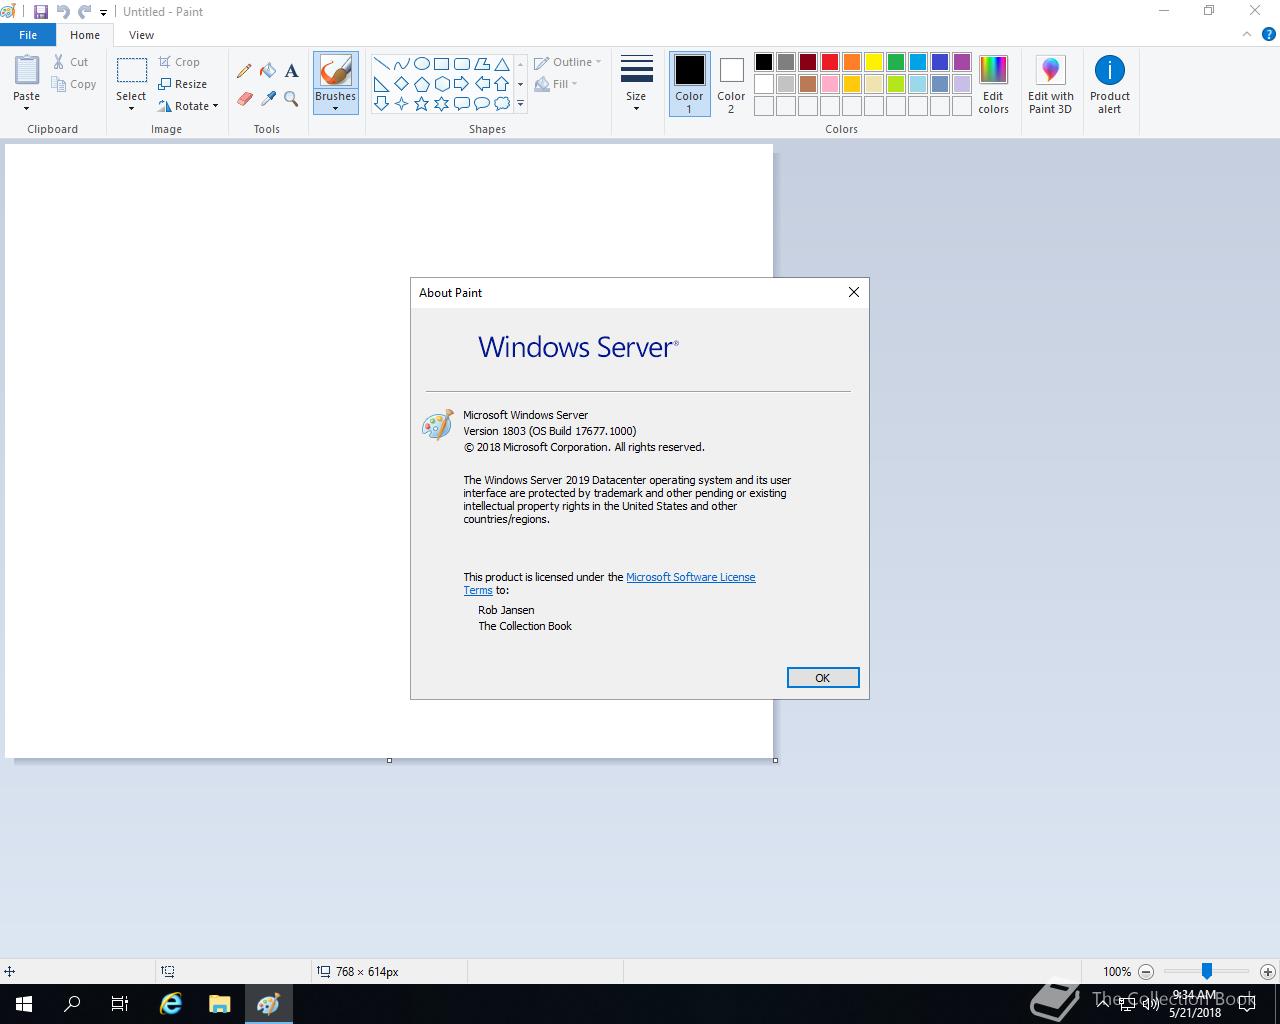The width and height of the screenshot is (1280, 1024).
Task: Open File Explorer from taskbar
Action: pyautogui.click(x=219, y=1004)
